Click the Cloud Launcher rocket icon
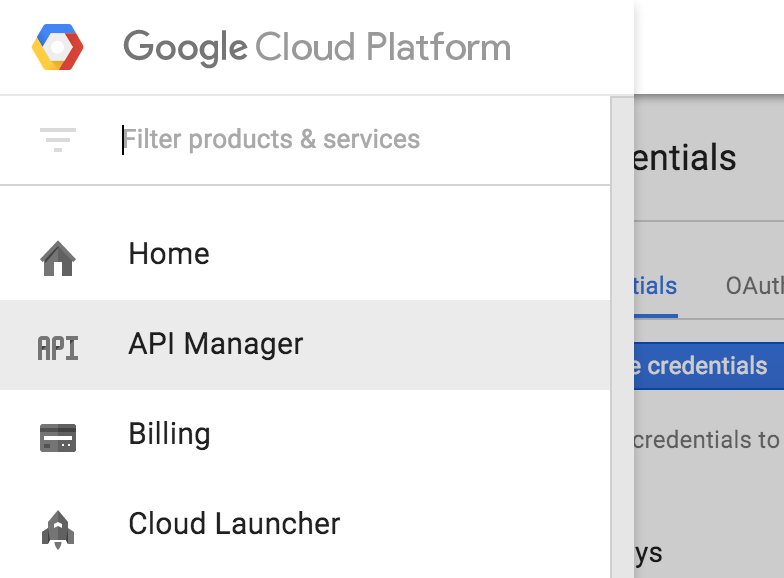 (58, 530)
